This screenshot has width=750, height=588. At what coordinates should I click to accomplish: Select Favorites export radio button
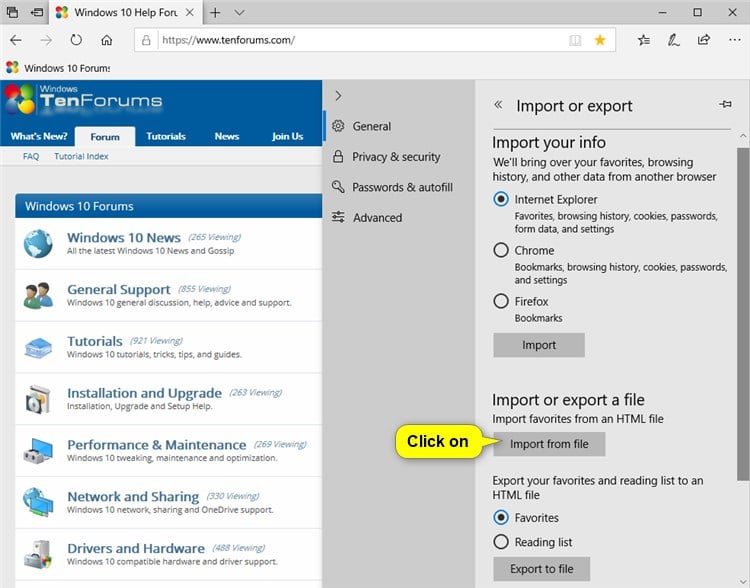(501, 518)
